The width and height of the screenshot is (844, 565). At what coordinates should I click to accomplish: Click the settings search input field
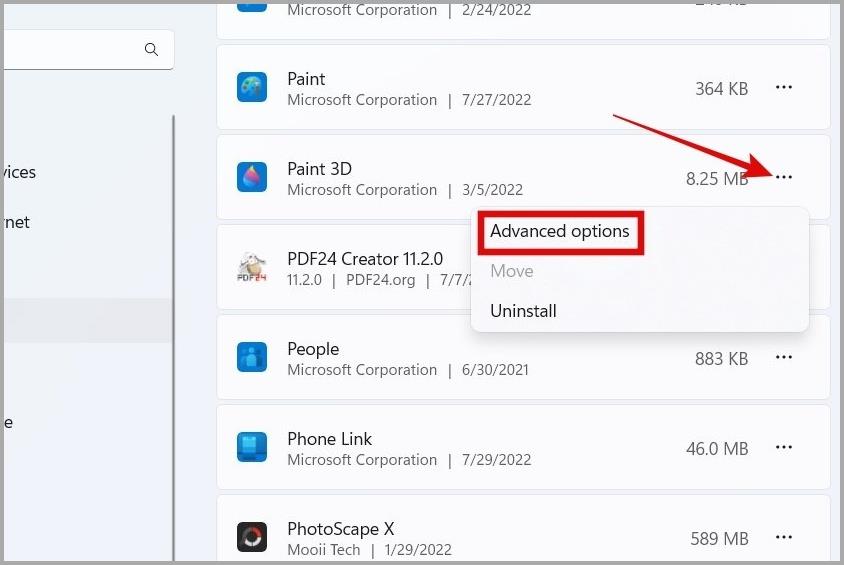(x=87, y=50)
